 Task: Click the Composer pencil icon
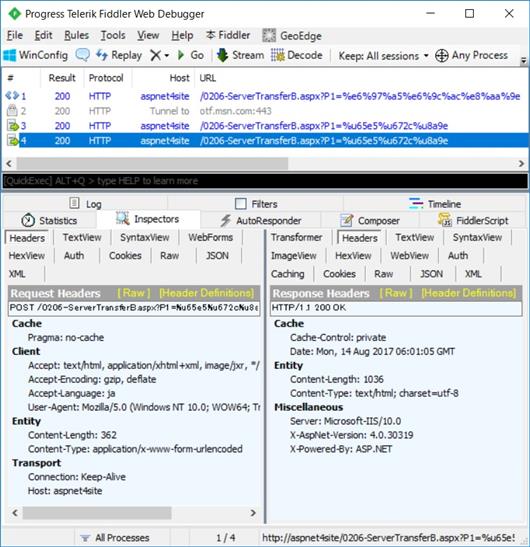[x=346, y=220]
